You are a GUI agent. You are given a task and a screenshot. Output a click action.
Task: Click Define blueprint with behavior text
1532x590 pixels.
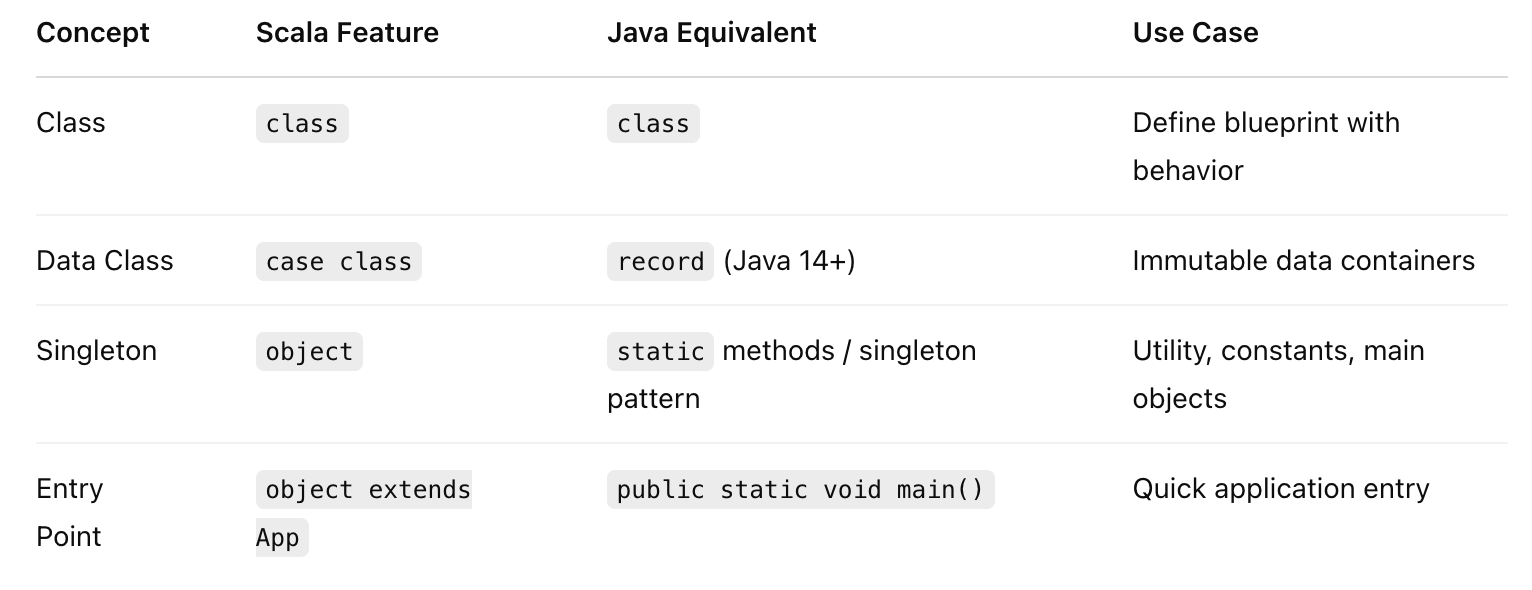1266,147
